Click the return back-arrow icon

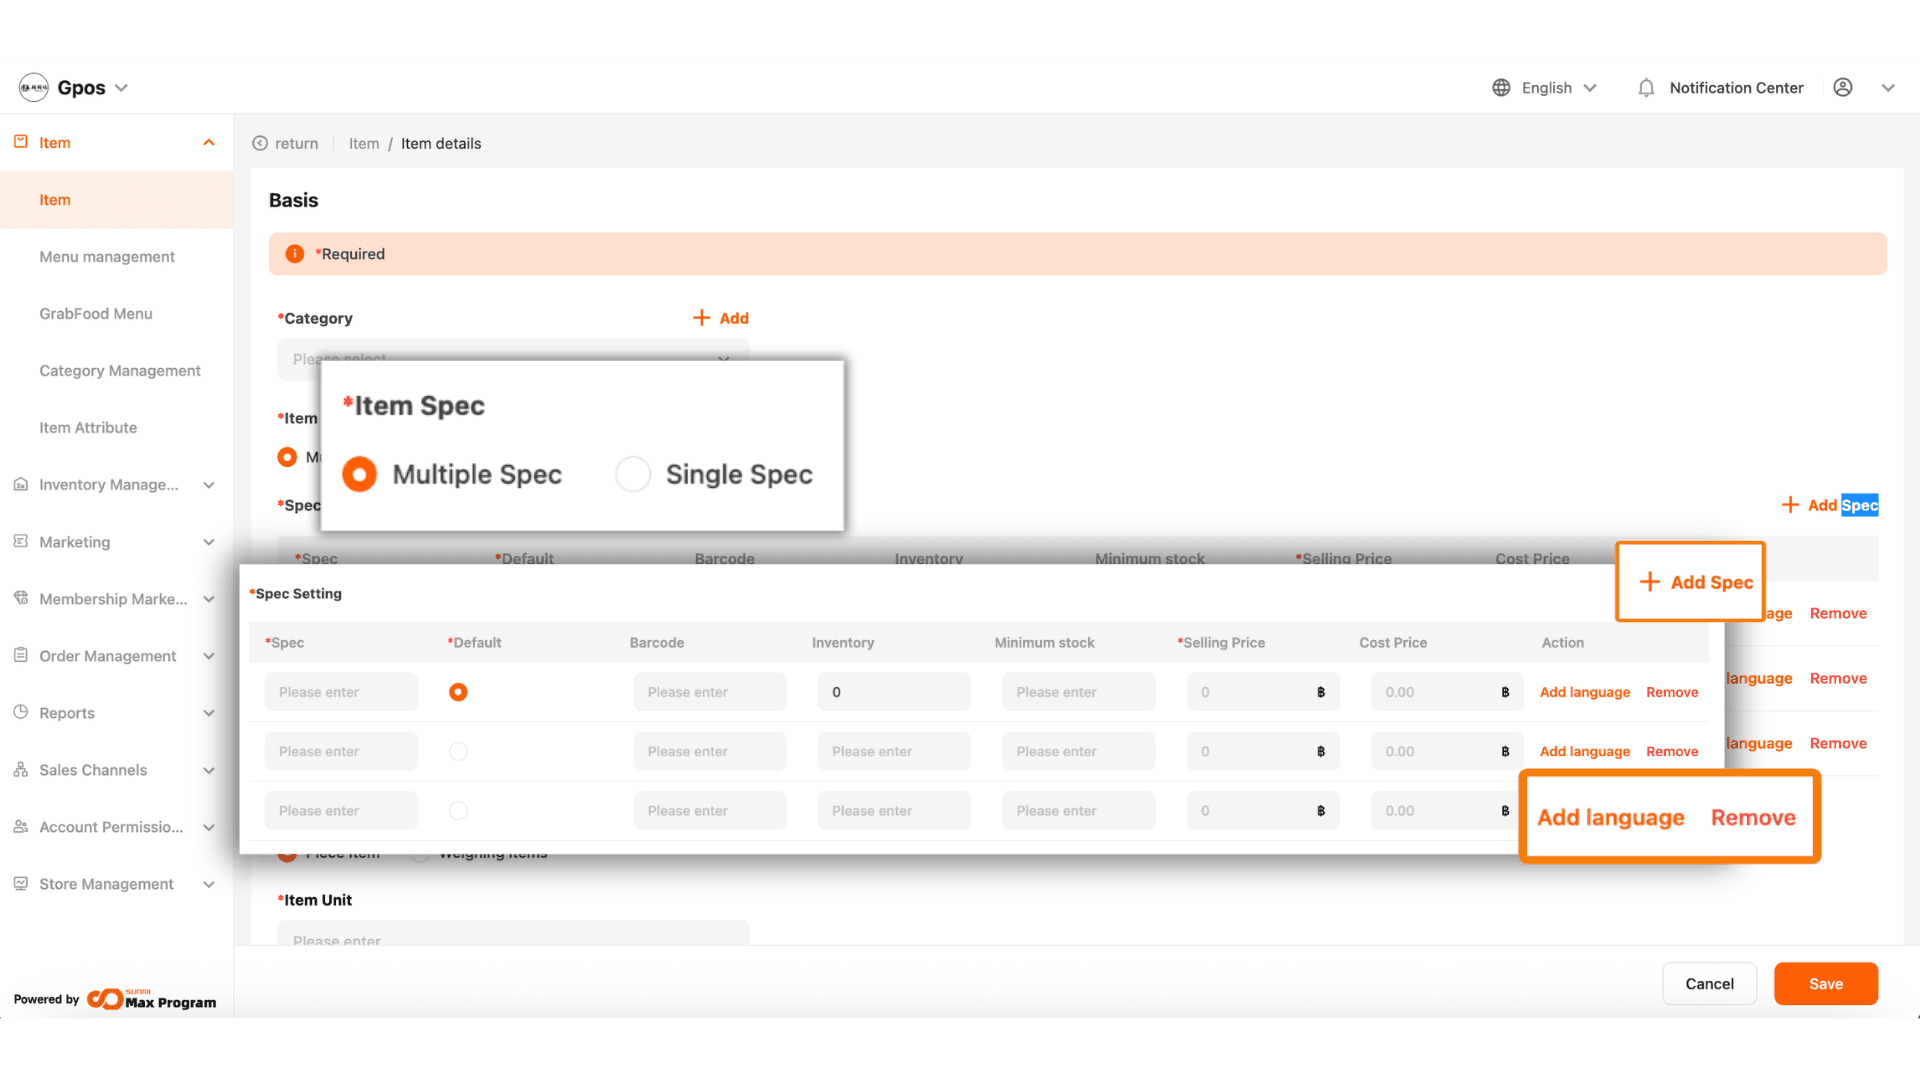pos(260,144)
